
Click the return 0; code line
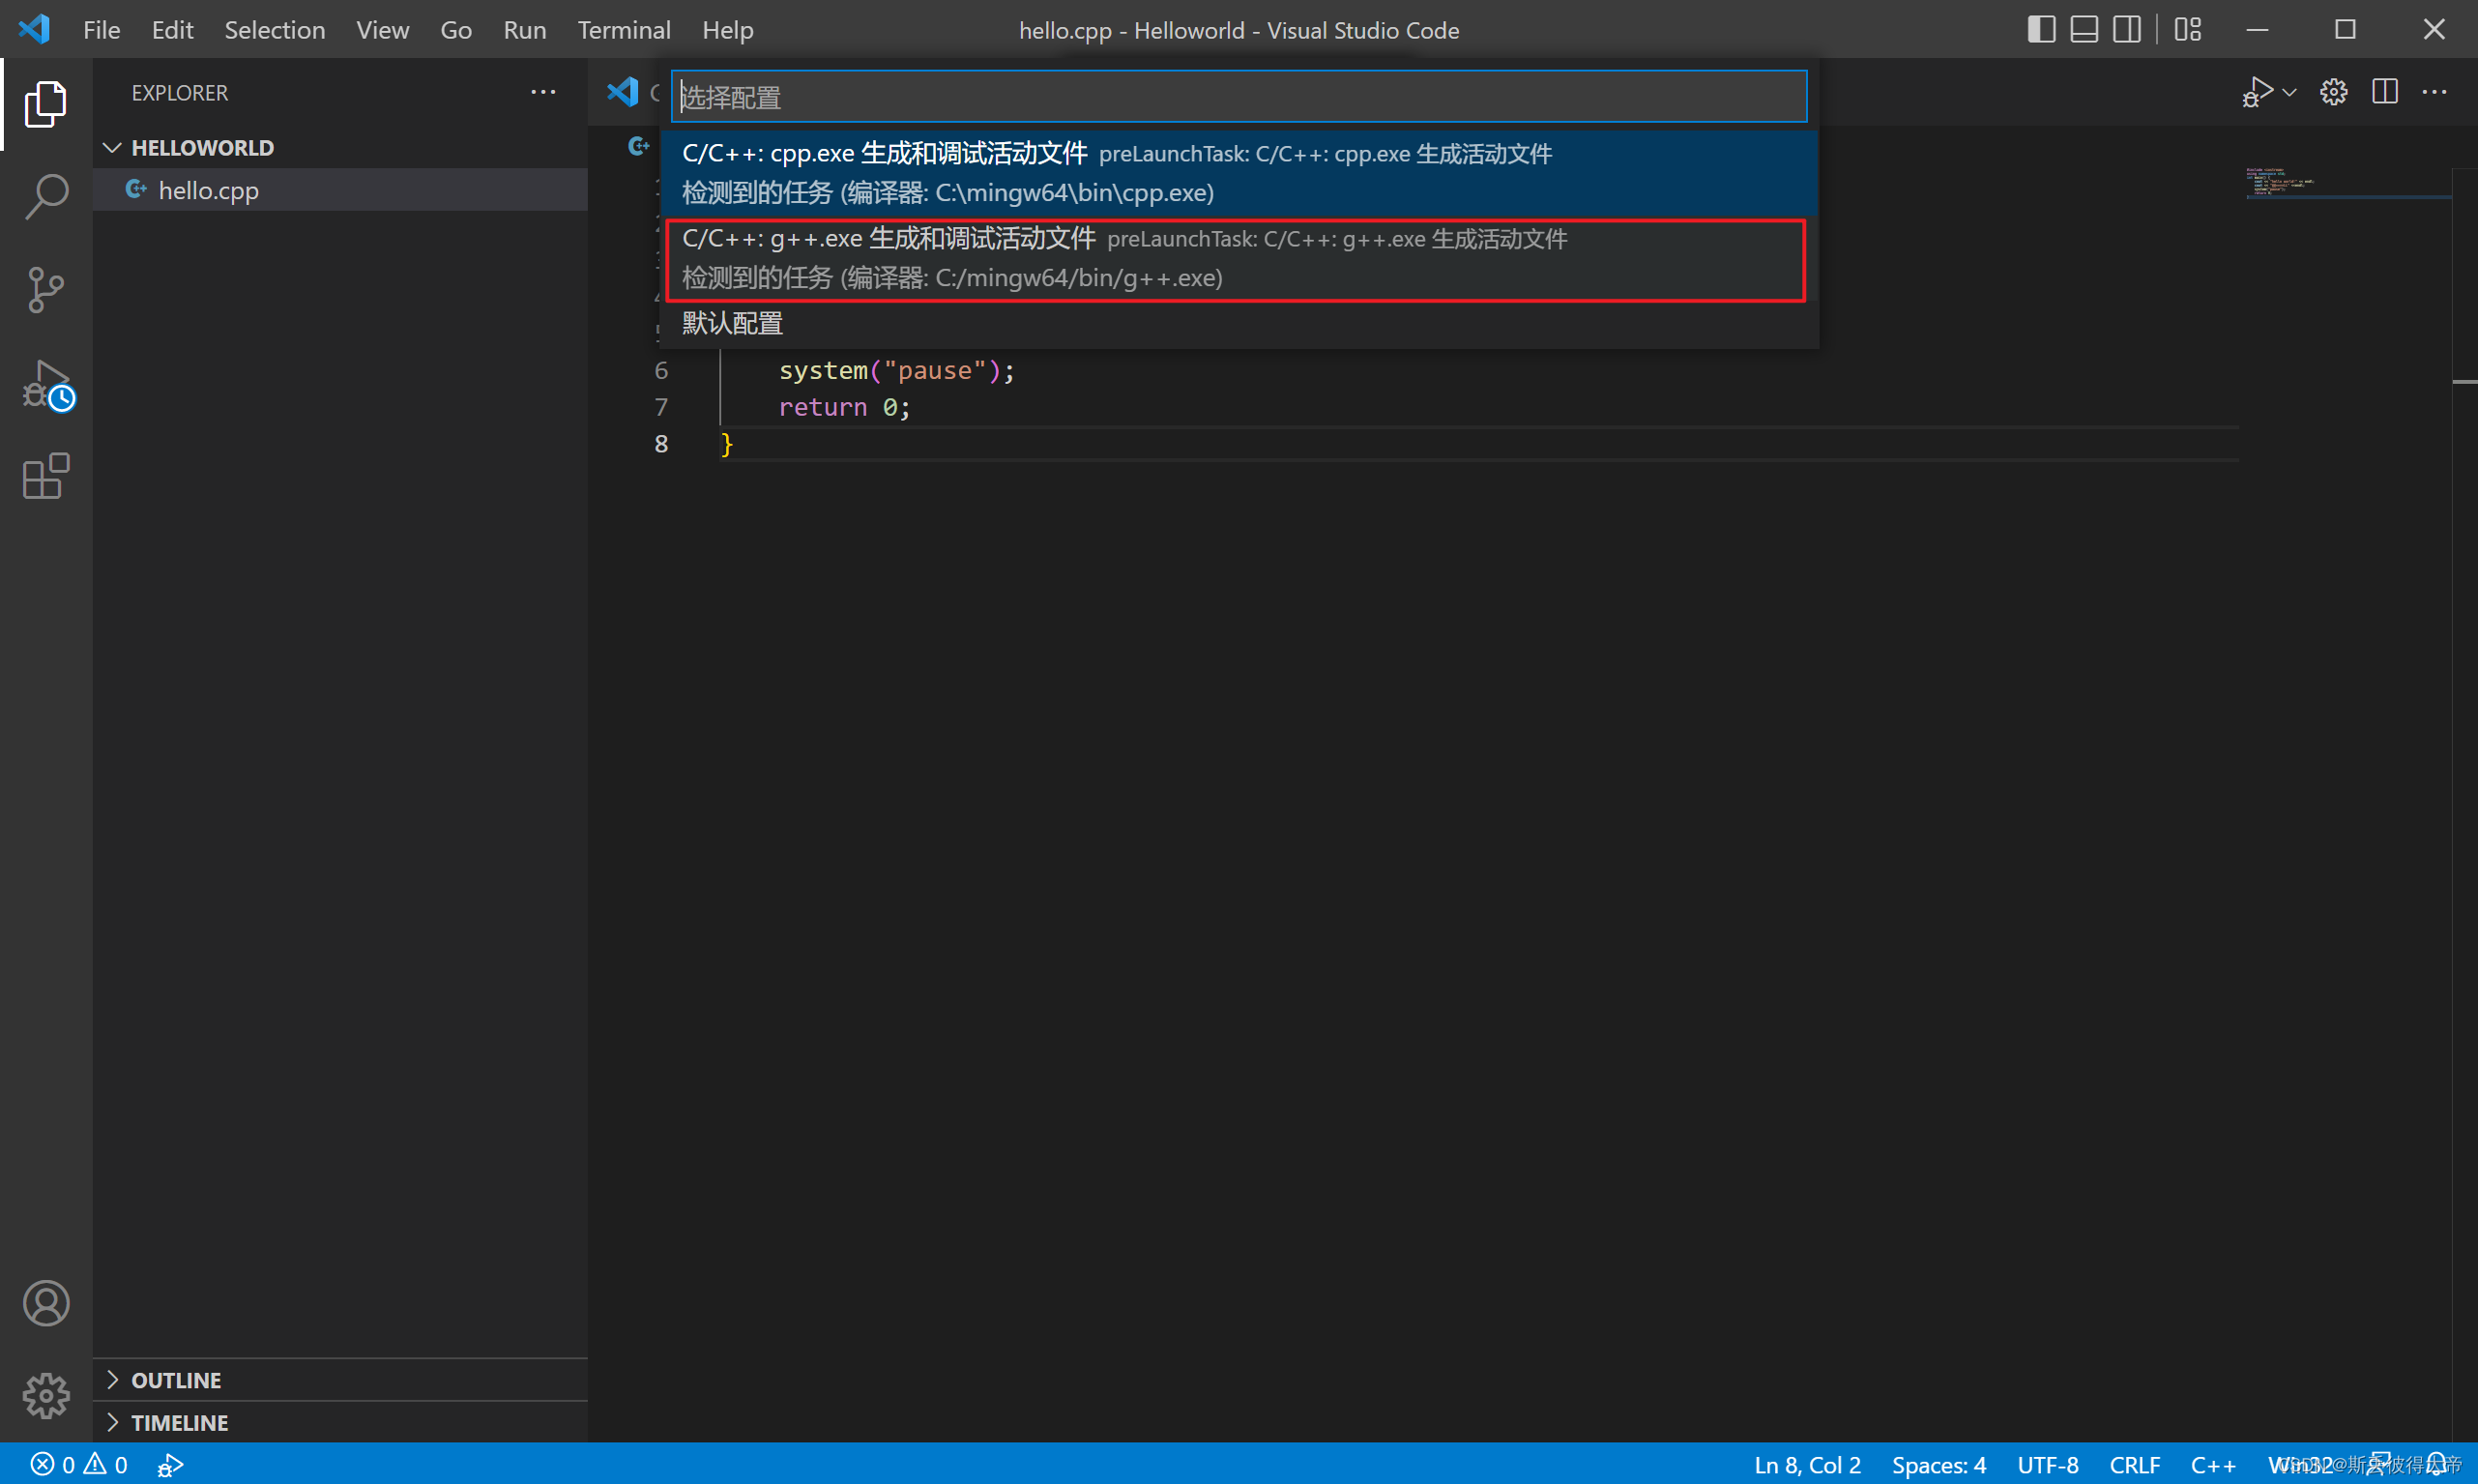pos(844,407)
